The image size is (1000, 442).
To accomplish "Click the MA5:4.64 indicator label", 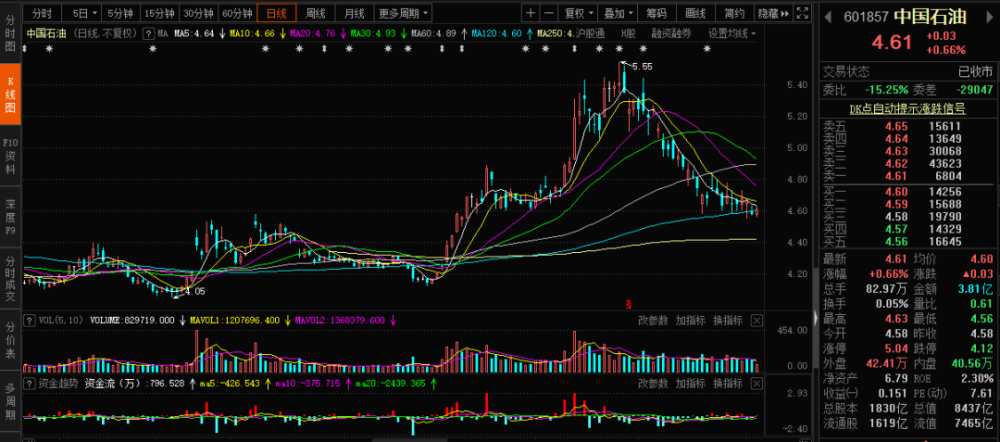I will 193,34.
